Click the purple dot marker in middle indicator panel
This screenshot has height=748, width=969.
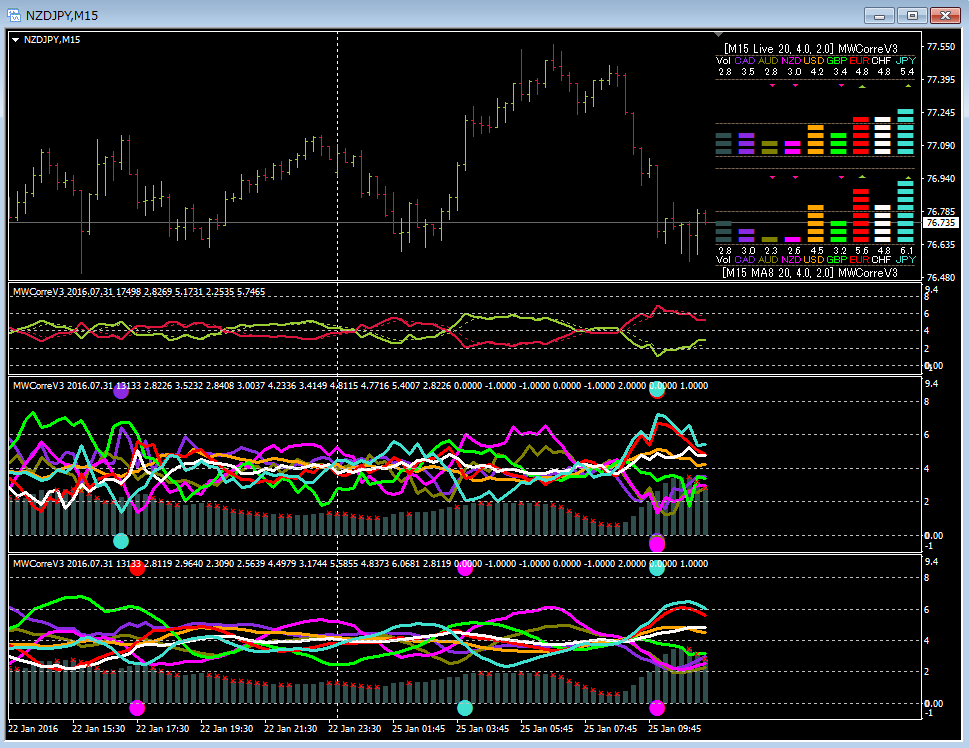[x=121, y=392]
